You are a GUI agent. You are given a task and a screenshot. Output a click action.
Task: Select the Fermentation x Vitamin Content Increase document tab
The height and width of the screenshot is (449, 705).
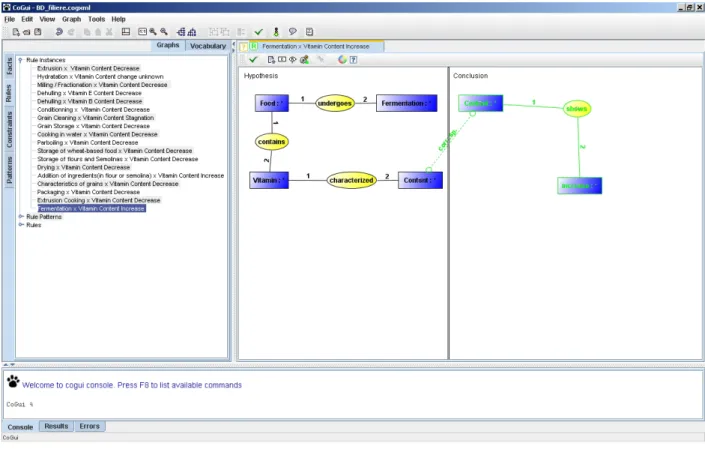(311, 46)
